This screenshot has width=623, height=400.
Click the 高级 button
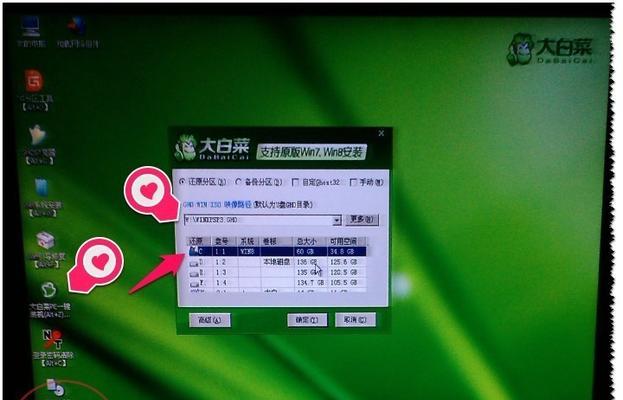209,320
